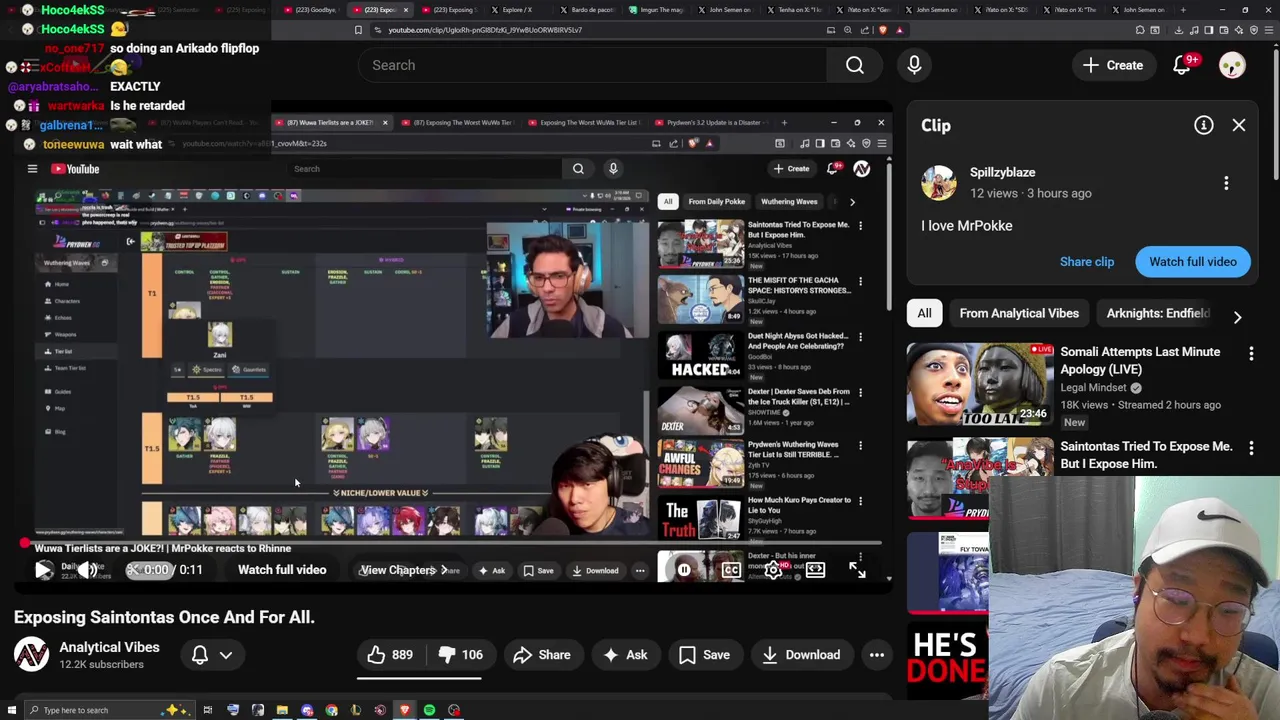Screen dimensions: 1280x720
Task: Open the three-dot menu beside Spillzyblaze
Action: [1226, 183]
